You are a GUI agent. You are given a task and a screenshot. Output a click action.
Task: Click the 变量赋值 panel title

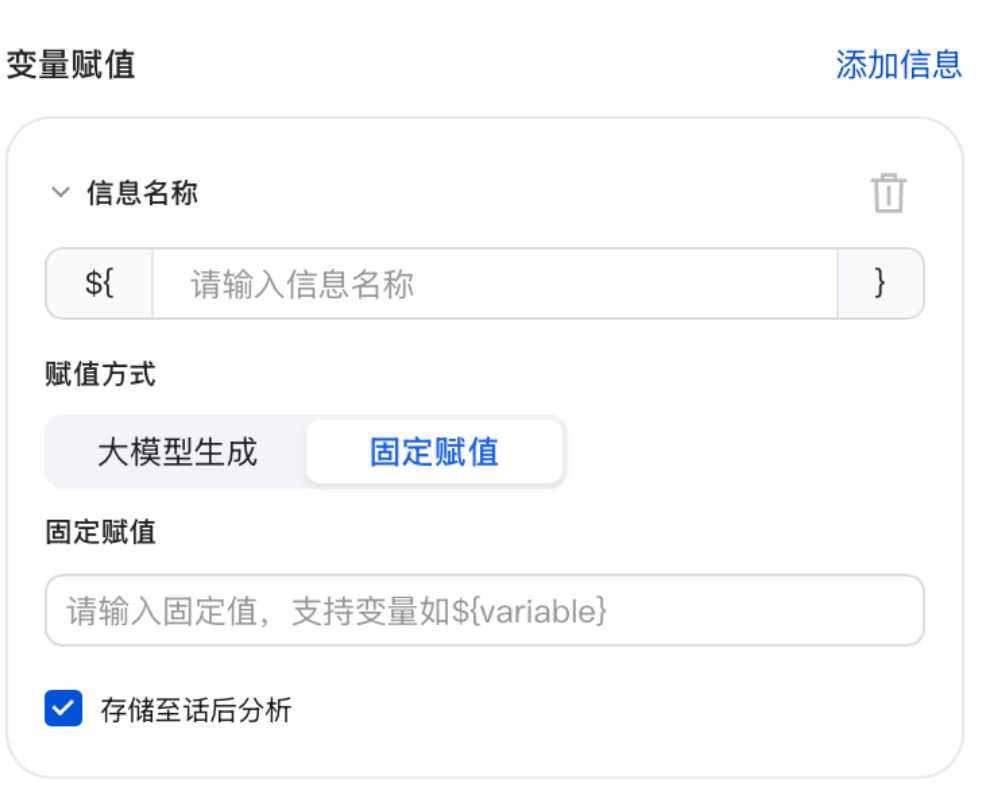coord(71,64)
